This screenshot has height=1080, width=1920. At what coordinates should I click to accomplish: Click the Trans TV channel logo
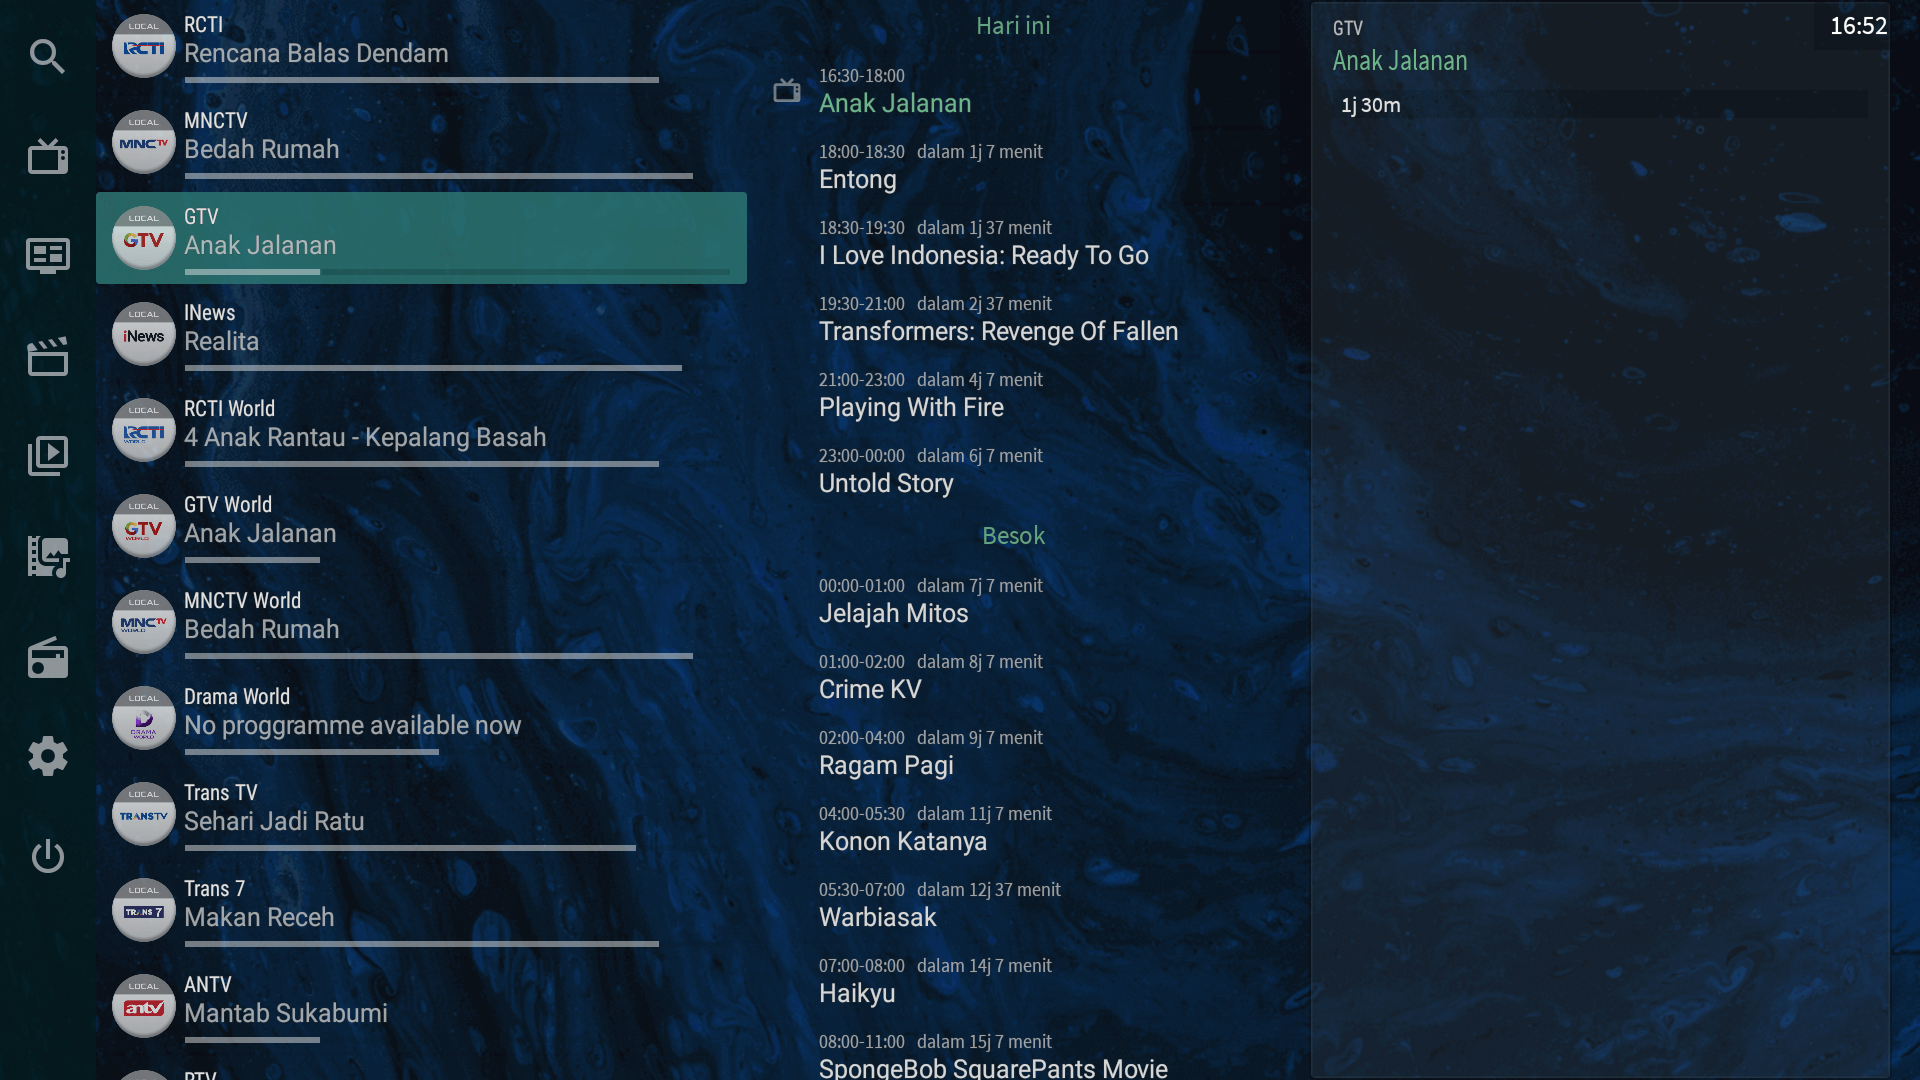click(x=144, y=814)
